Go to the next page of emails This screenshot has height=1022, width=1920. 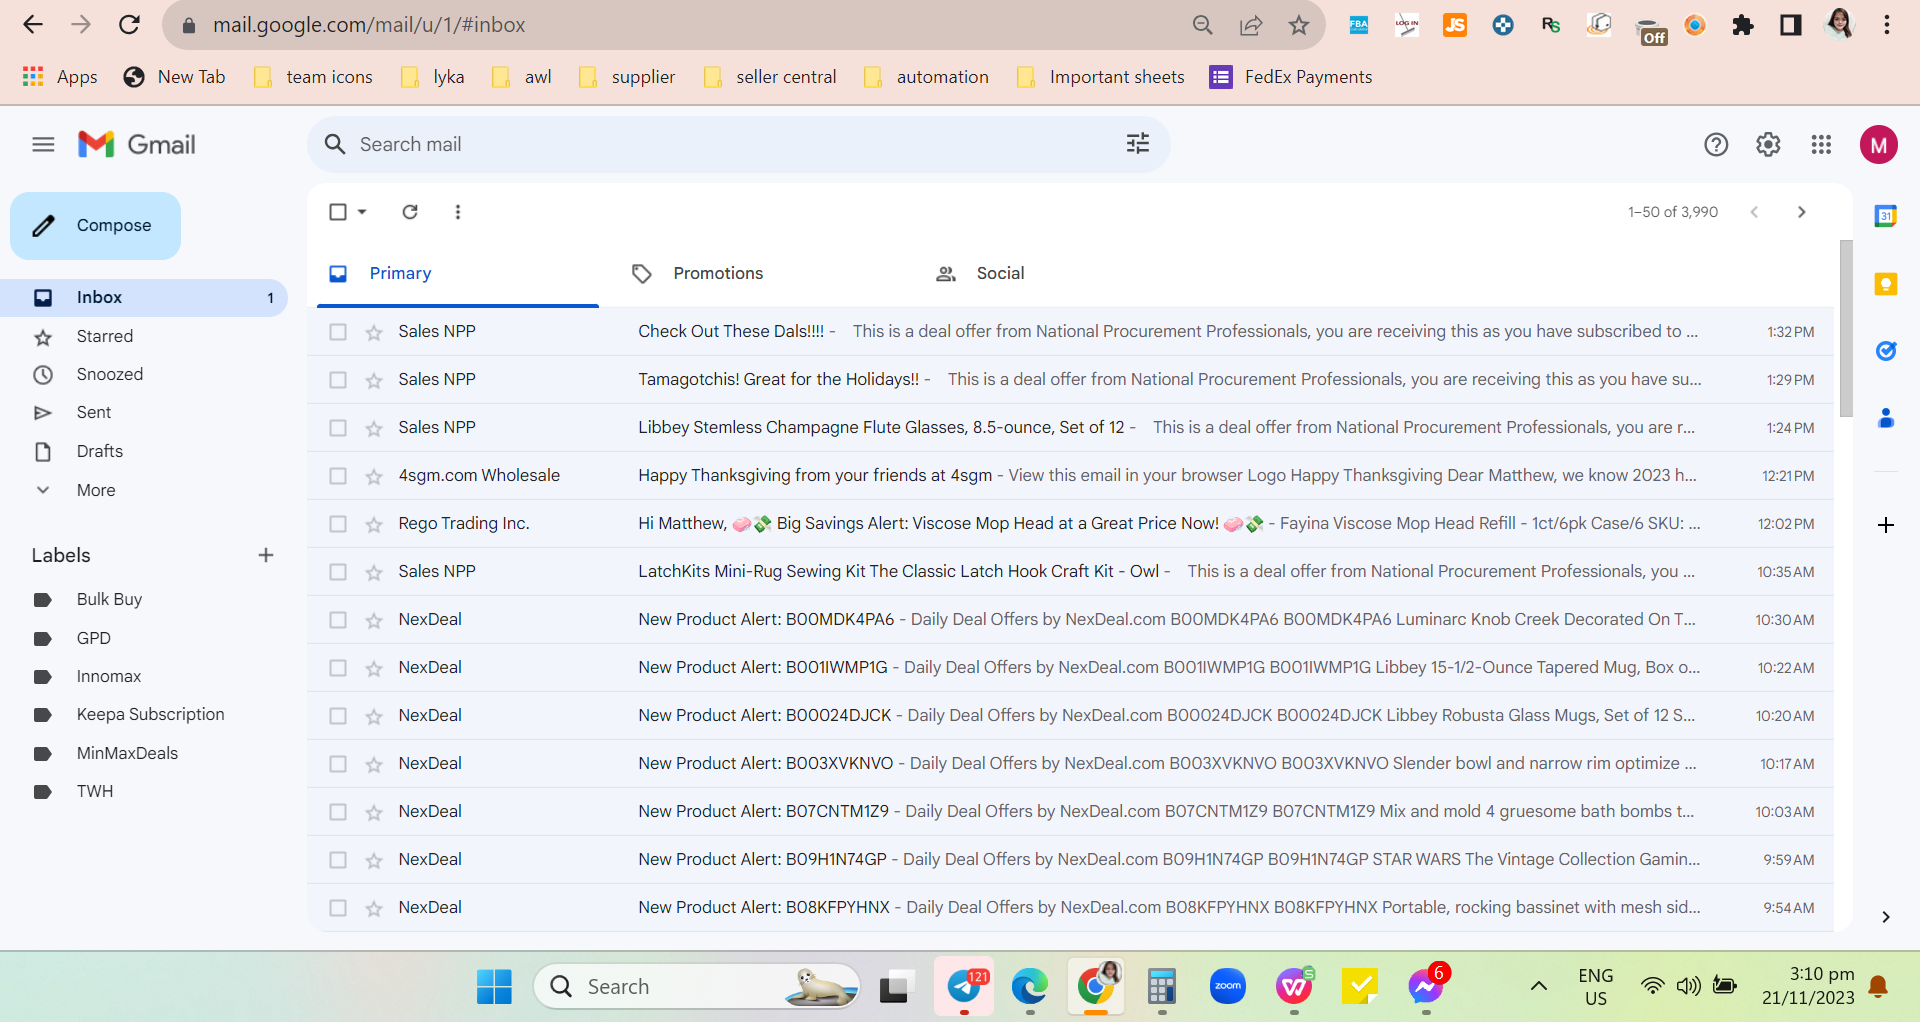1802,212
